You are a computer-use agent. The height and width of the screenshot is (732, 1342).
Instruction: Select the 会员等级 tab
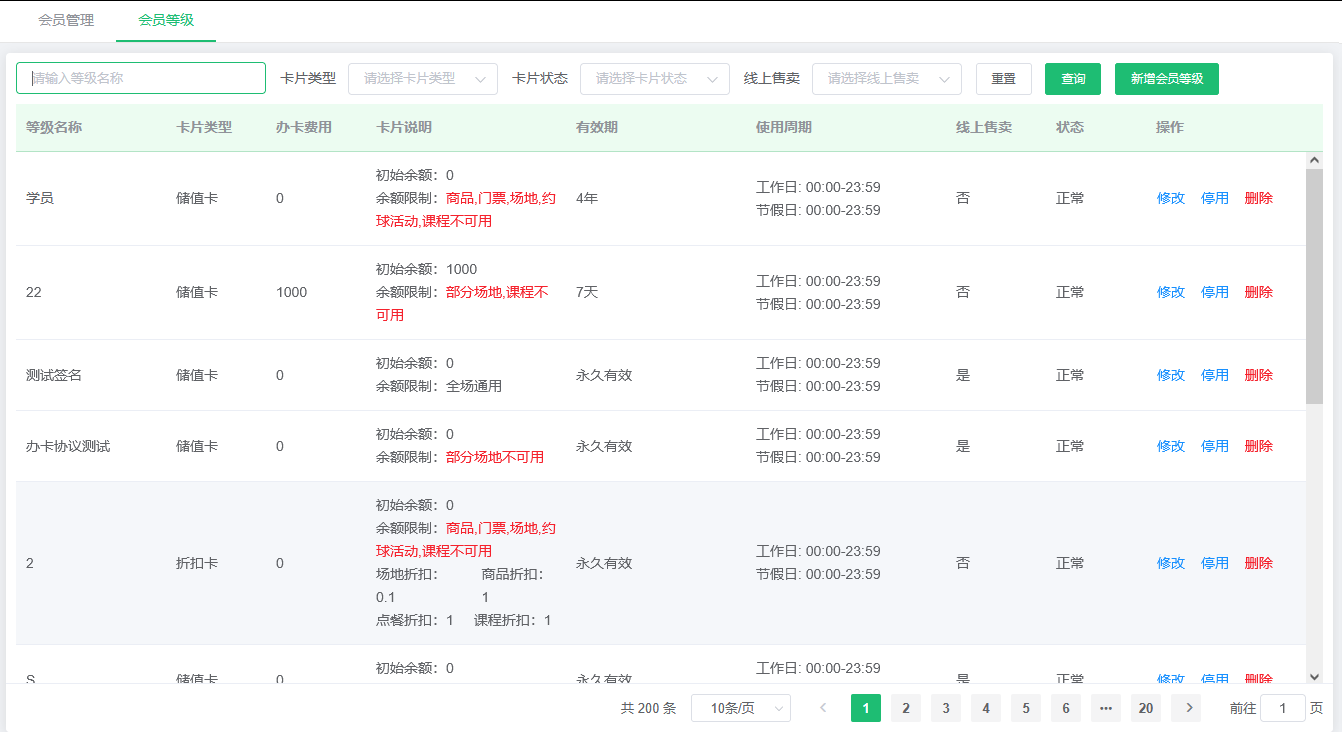166,20
